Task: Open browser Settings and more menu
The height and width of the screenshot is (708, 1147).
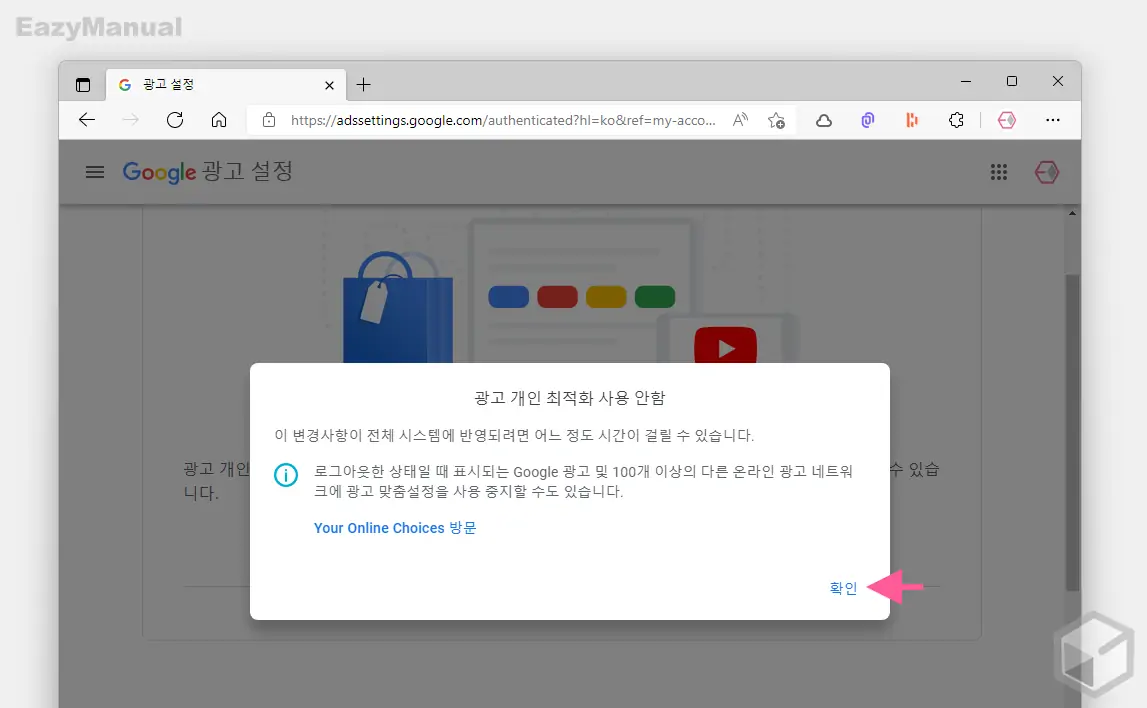Action: [x=1053, y=120]
